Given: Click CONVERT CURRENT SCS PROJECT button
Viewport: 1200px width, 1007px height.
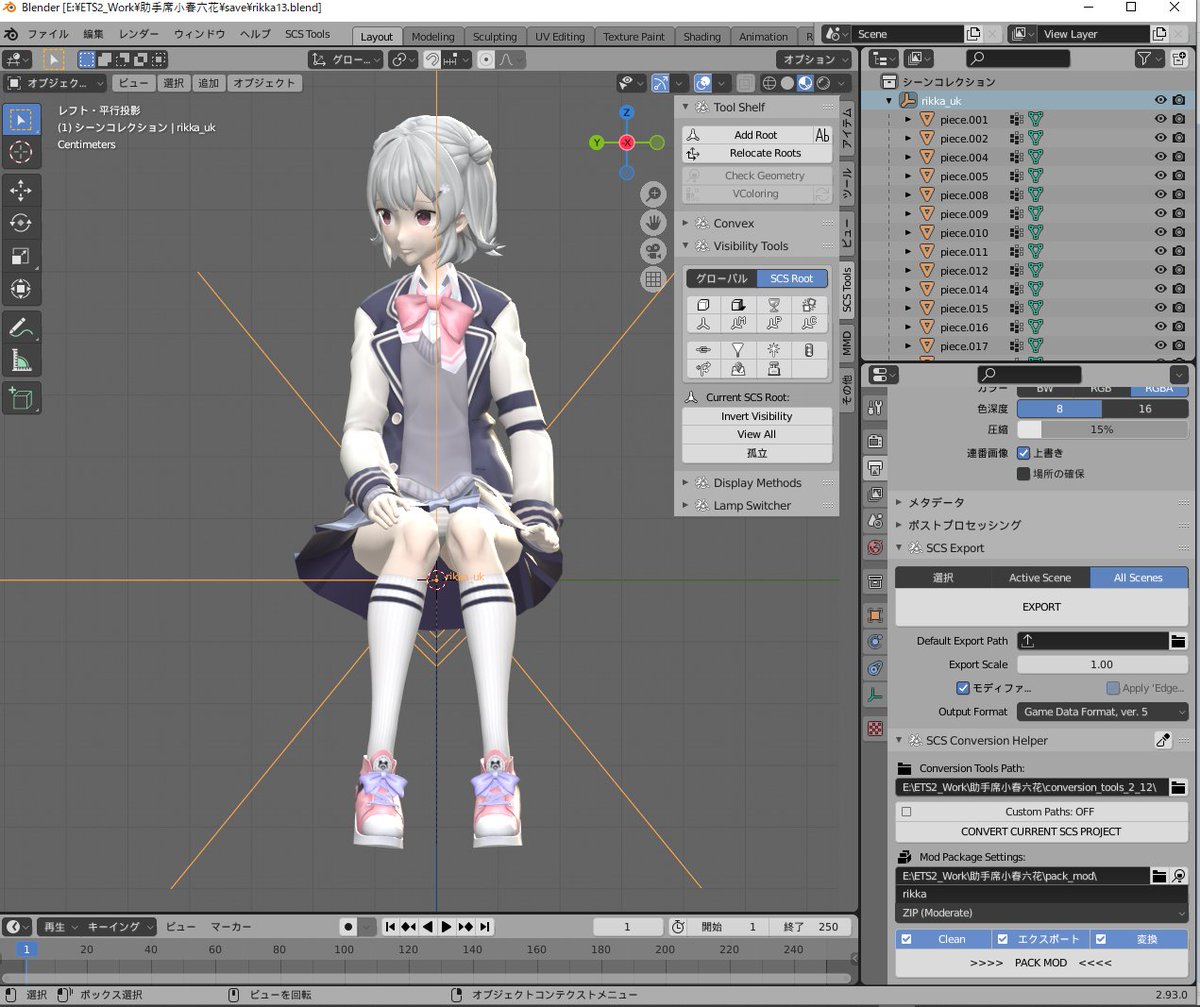Looking at the screenshot, I should click(1041, 831).
